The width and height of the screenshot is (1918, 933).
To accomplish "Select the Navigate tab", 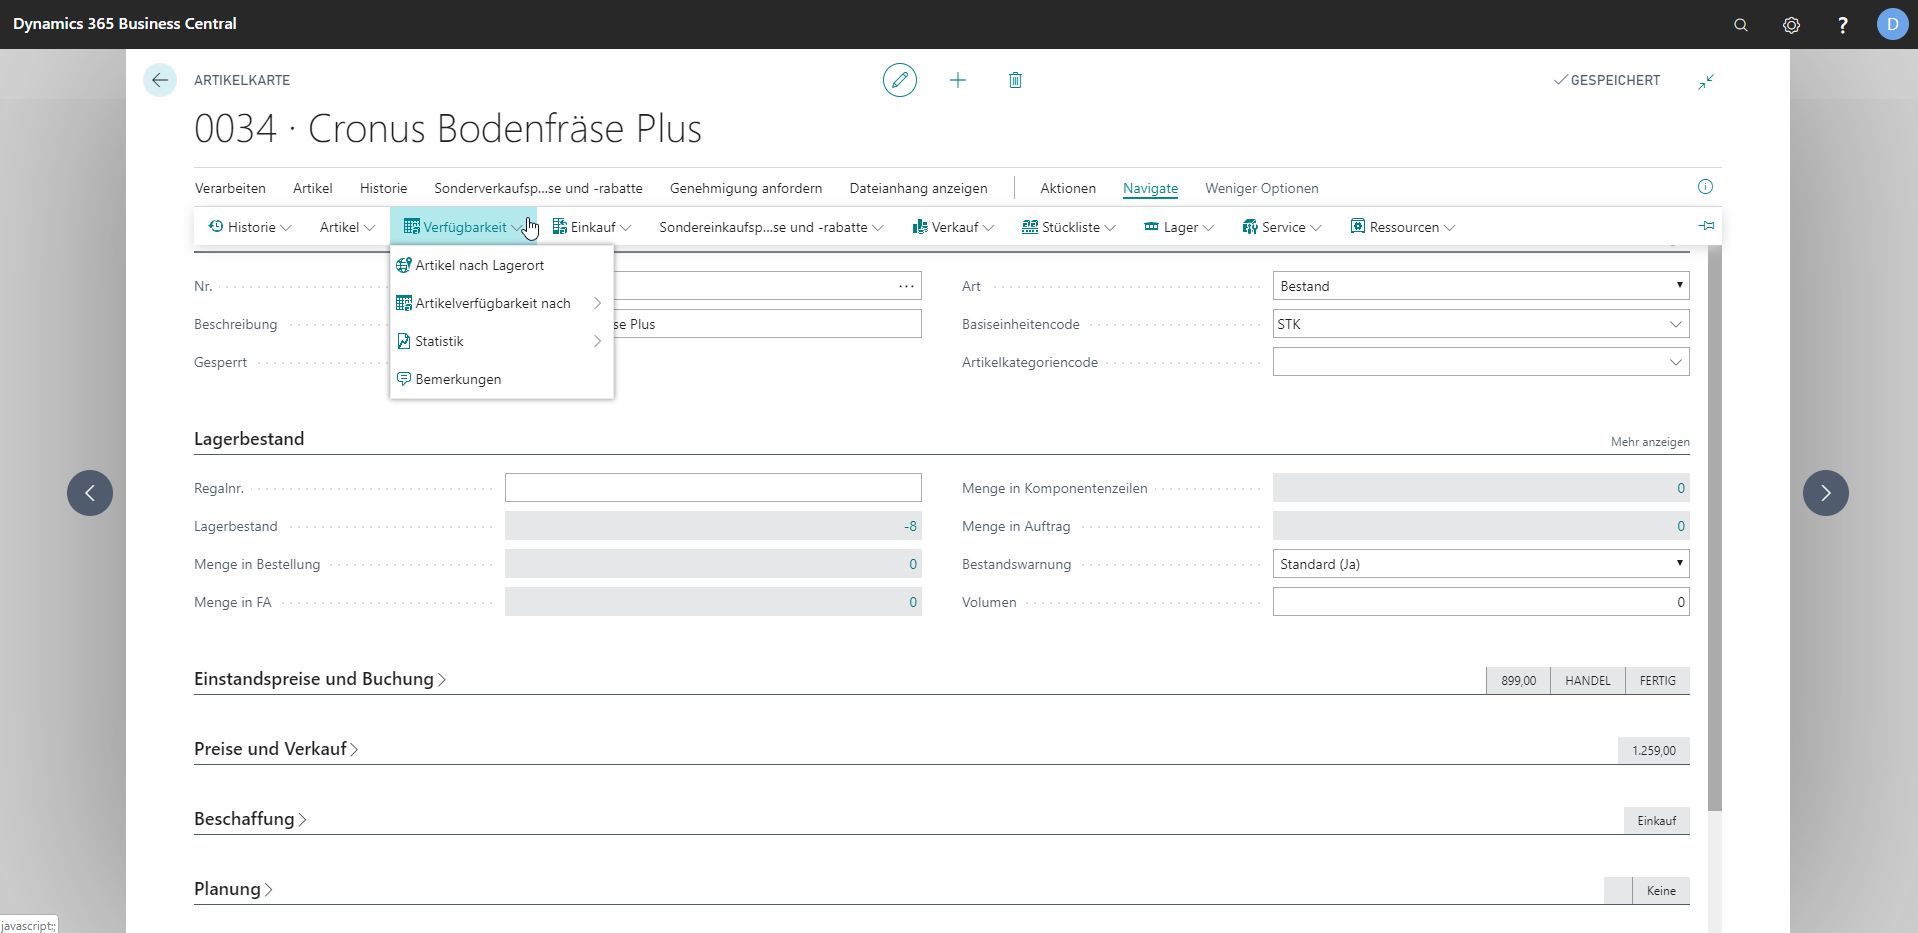I will coord(1150,188).
